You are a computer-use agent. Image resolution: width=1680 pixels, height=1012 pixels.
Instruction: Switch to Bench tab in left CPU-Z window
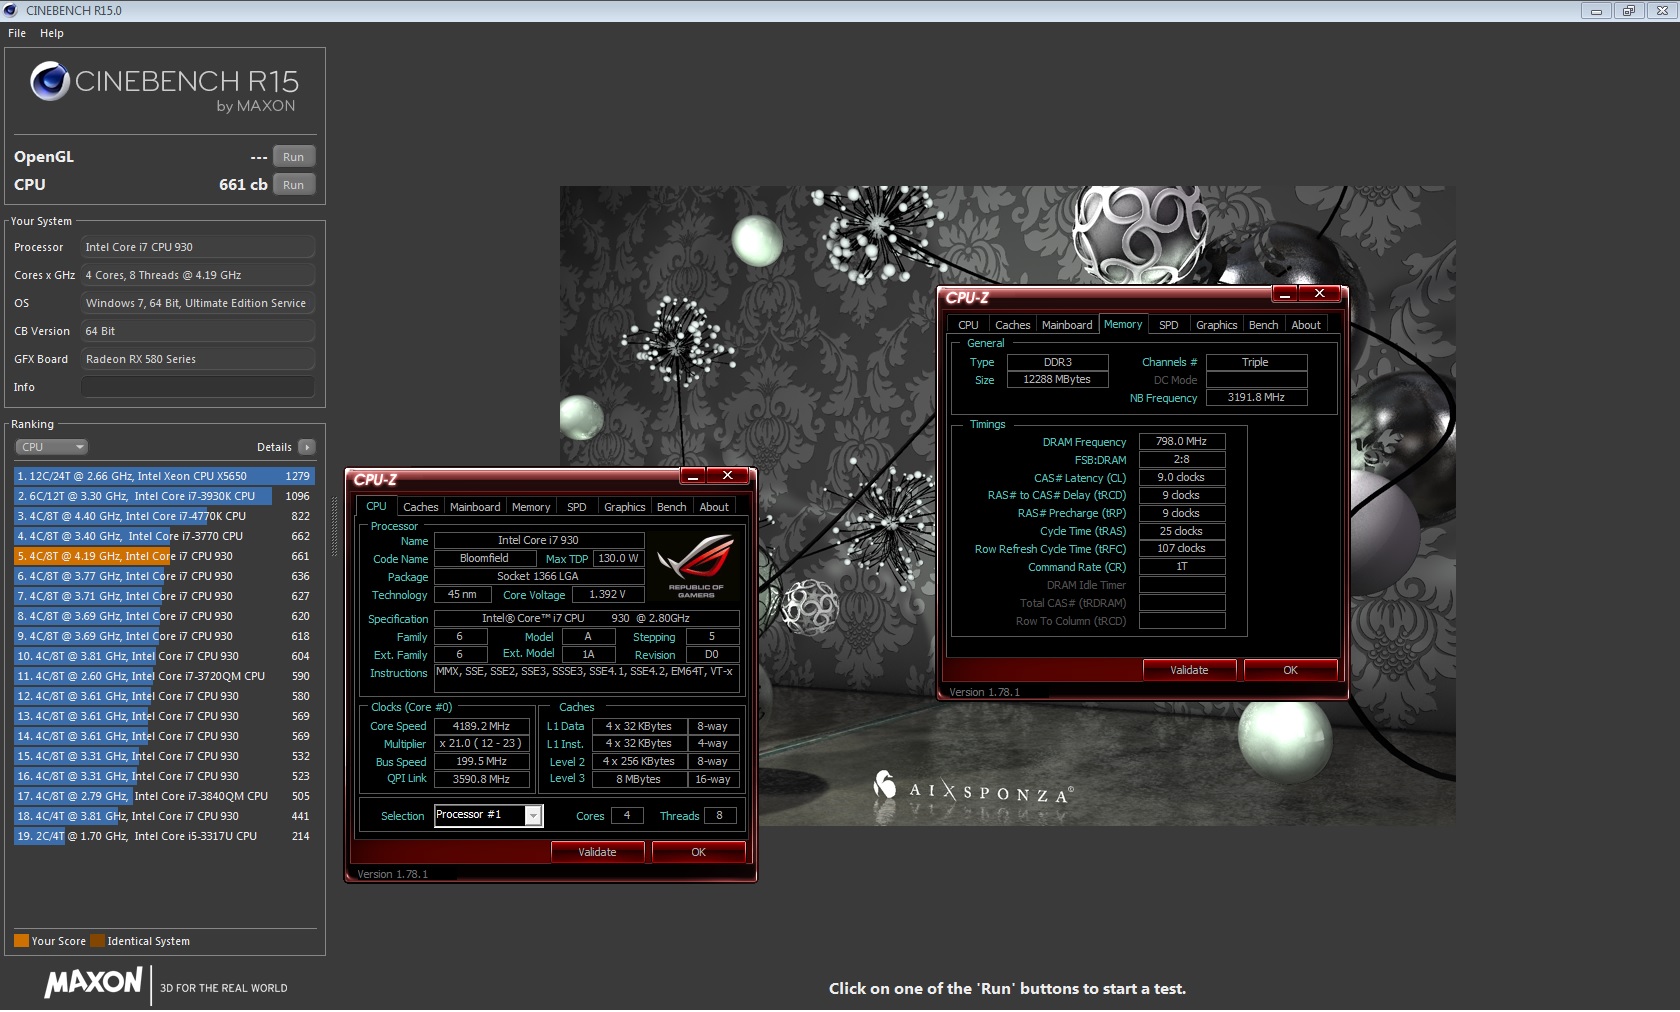(671, 507)
